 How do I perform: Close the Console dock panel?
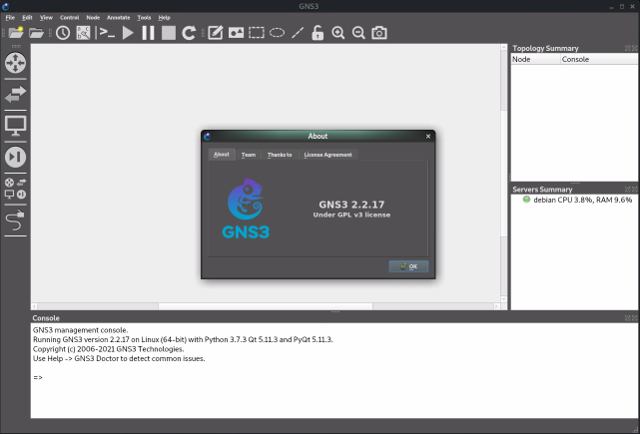tap(635, 318)
